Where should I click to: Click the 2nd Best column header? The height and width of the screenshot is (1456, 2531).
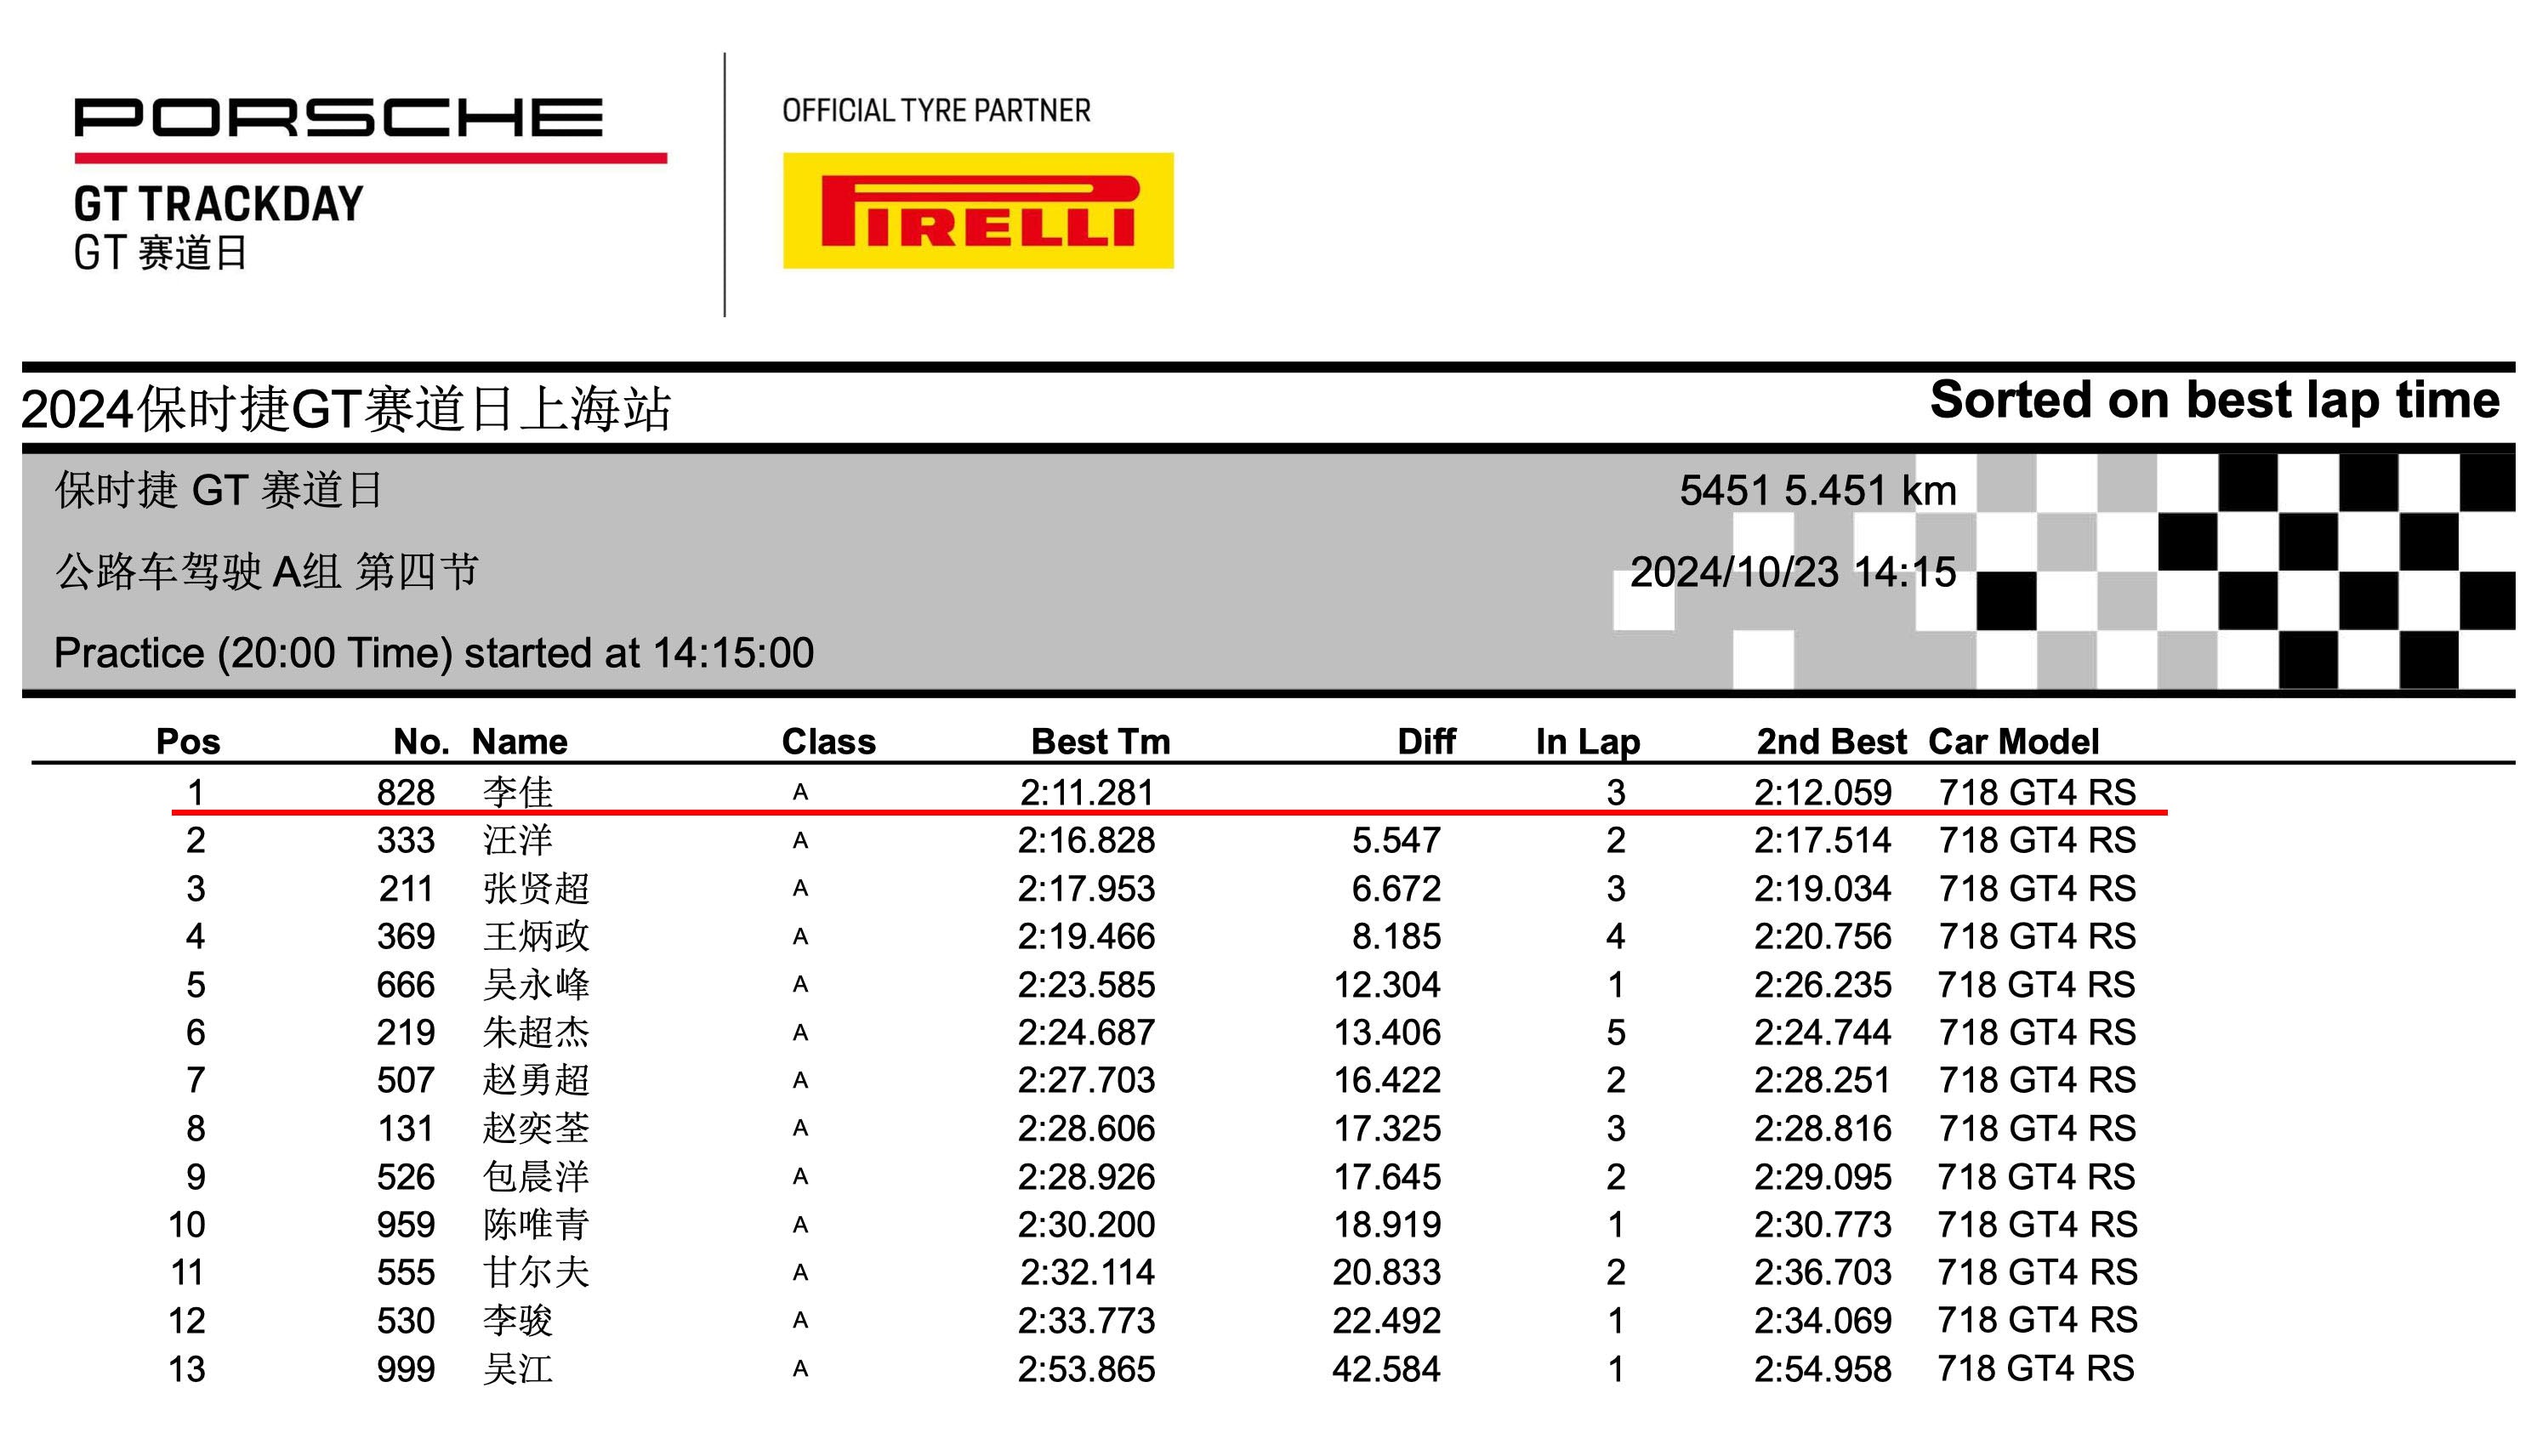pos(1831,741)
